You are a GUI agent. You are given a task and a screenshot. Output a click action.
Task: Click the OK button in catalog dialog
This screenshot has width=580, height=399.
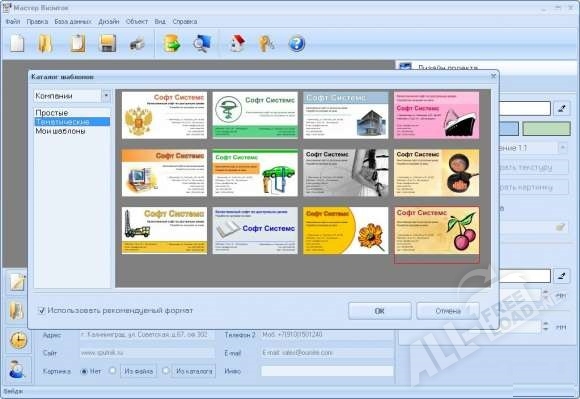pos(380,311)
